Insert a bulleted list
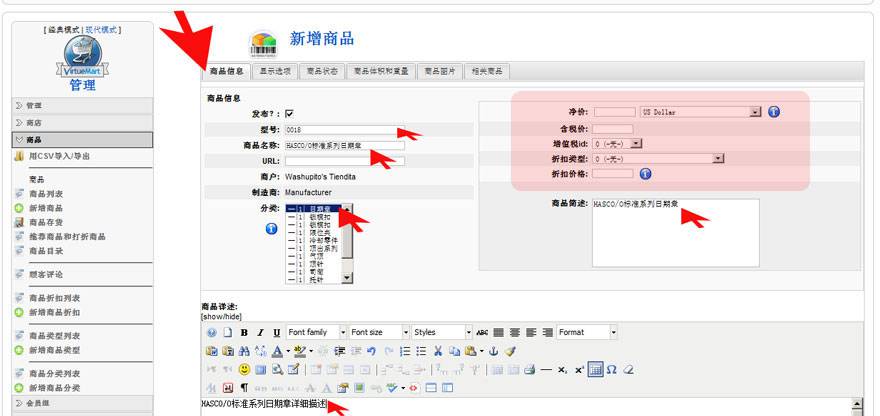The width and height of the screenshot is (880, 416). [x=421, y=351]
